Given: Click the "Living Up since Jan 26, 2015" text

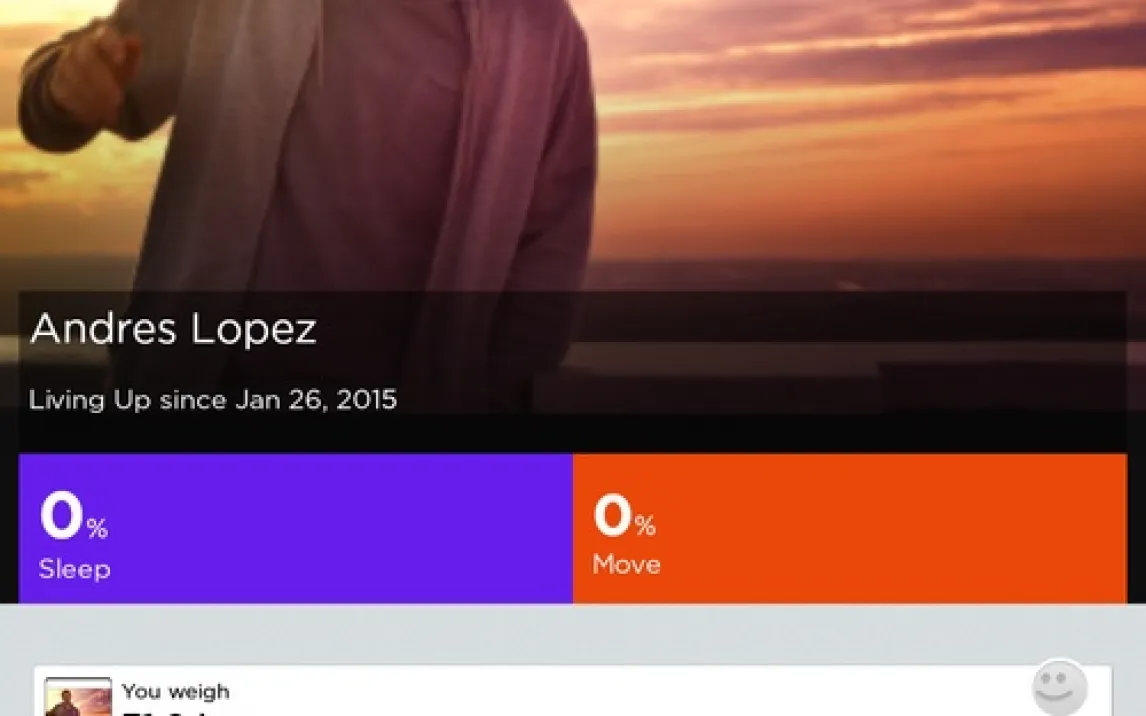Looking at the screenshot, I should click(x=213, y=400).
